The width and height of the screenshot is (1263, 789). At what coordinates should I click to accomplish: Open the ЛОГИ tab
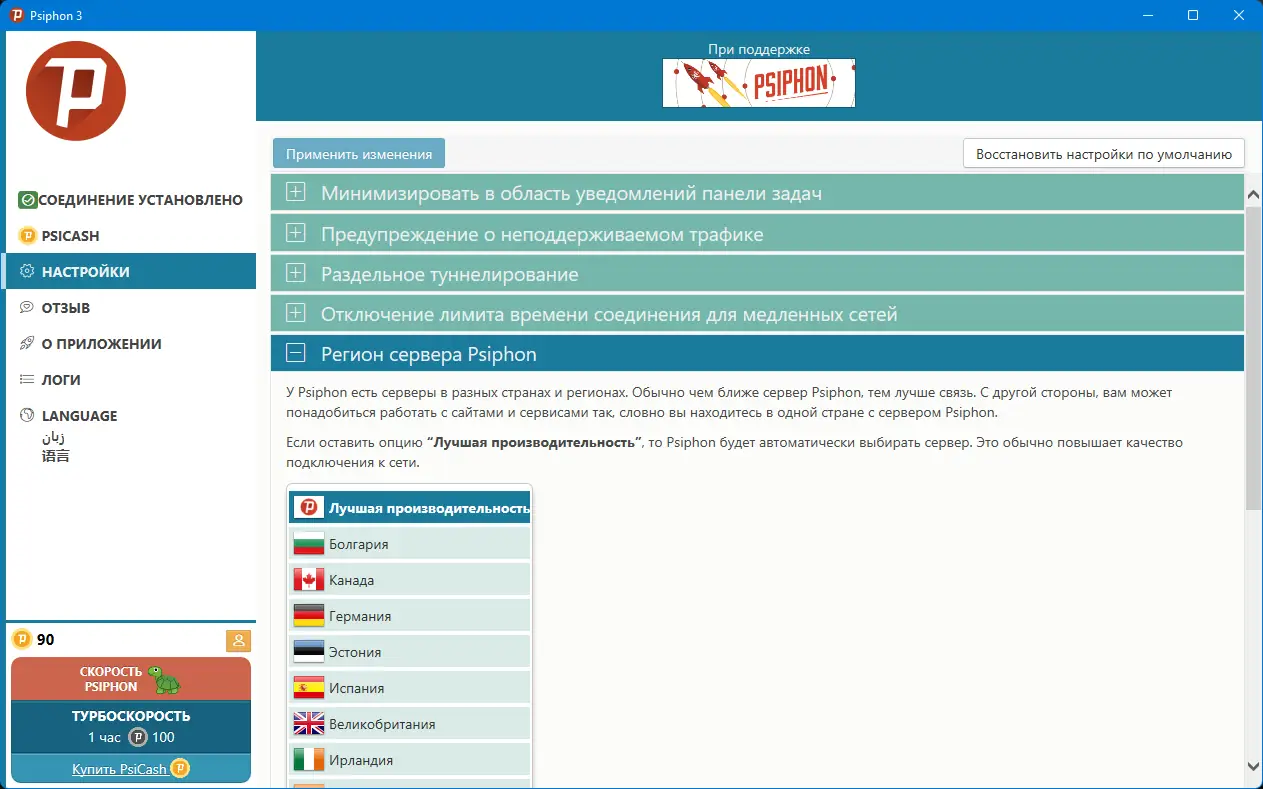pyautogui.click(x=130, y=380)
